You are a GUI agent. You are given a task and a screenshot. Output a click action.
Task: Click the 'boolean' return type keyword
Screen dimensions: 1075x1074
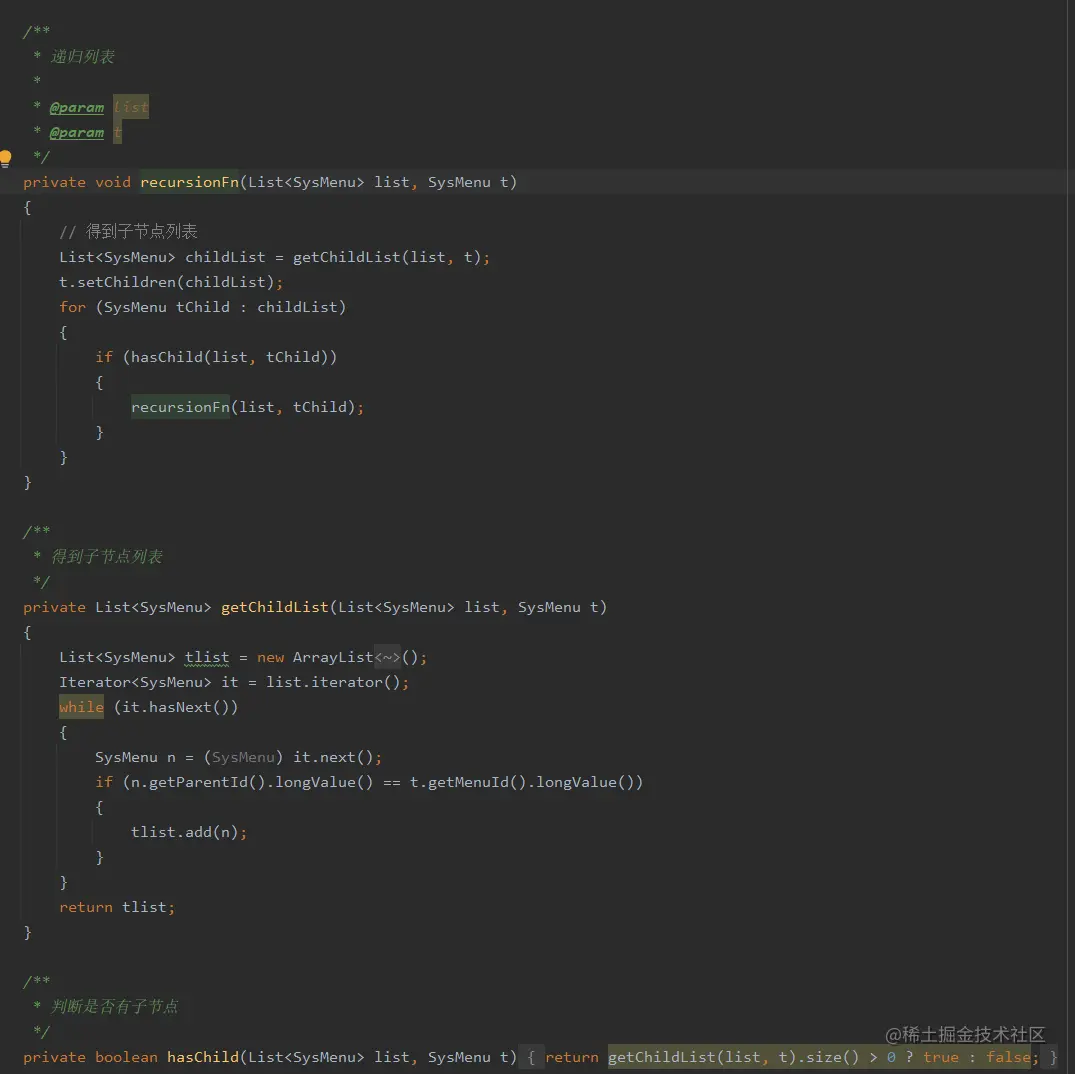click(126, 1057)
